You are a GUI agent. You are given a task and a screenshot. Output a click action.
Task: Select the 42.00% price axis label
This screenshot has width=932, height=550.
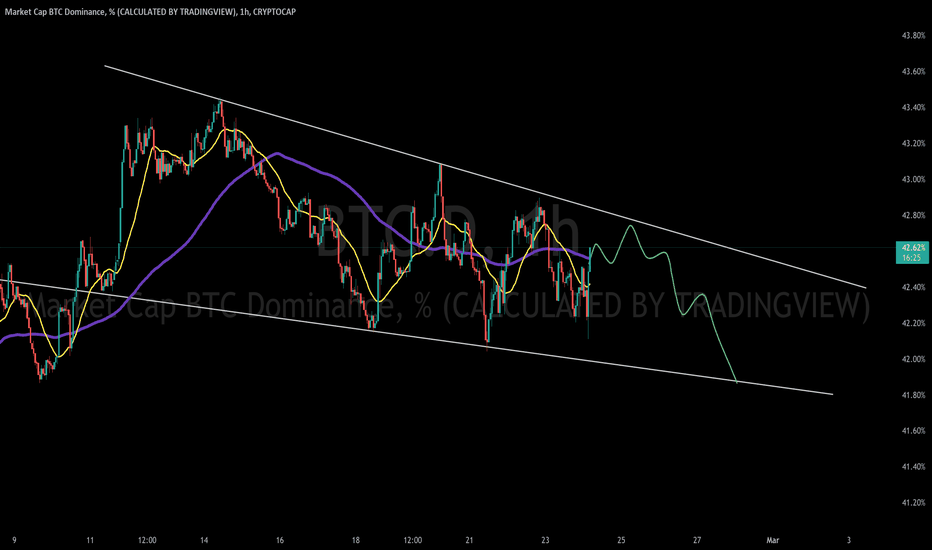[x=914, y=359]
